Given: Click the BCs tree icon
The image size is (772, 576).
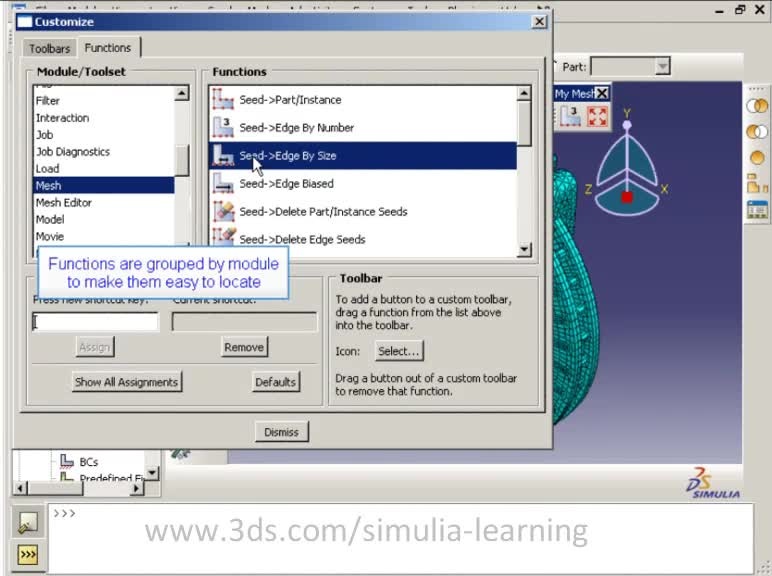Looking at the screenshot, I should 66,461.
